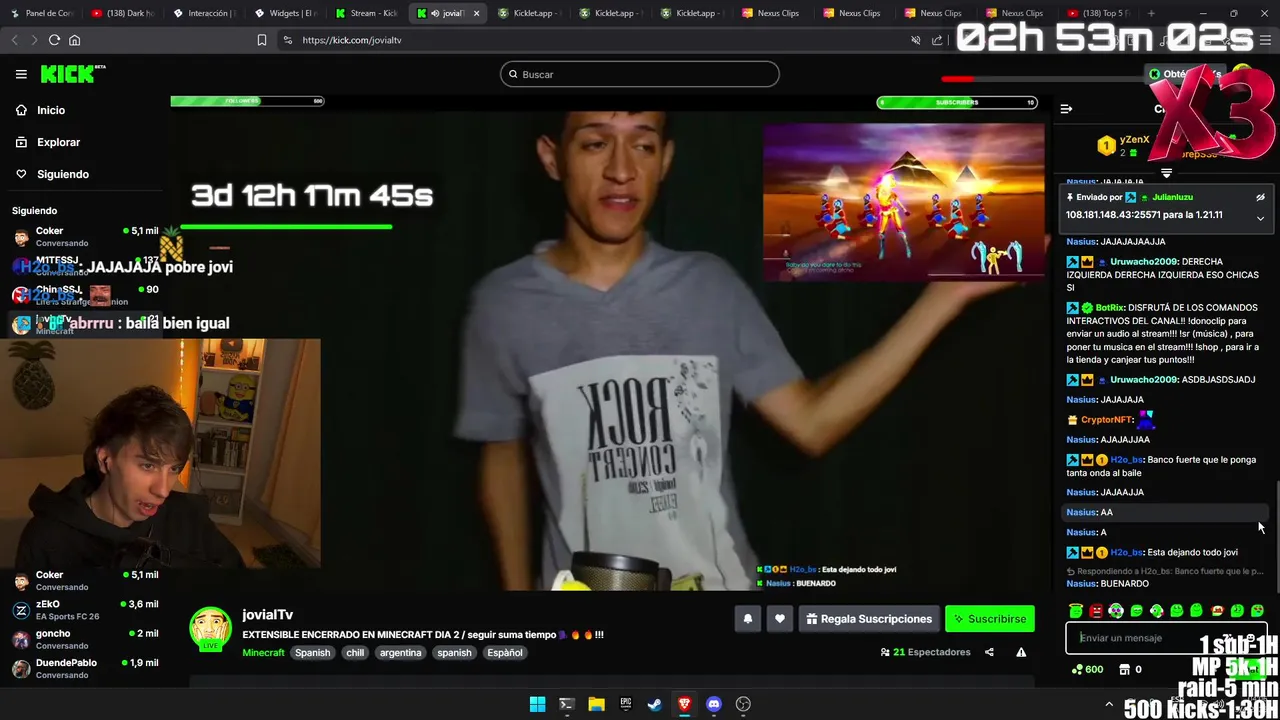This screenshot has width=1280, height=720.
Task: Select the last sick green emote
Action: [x=1257, y=611]
